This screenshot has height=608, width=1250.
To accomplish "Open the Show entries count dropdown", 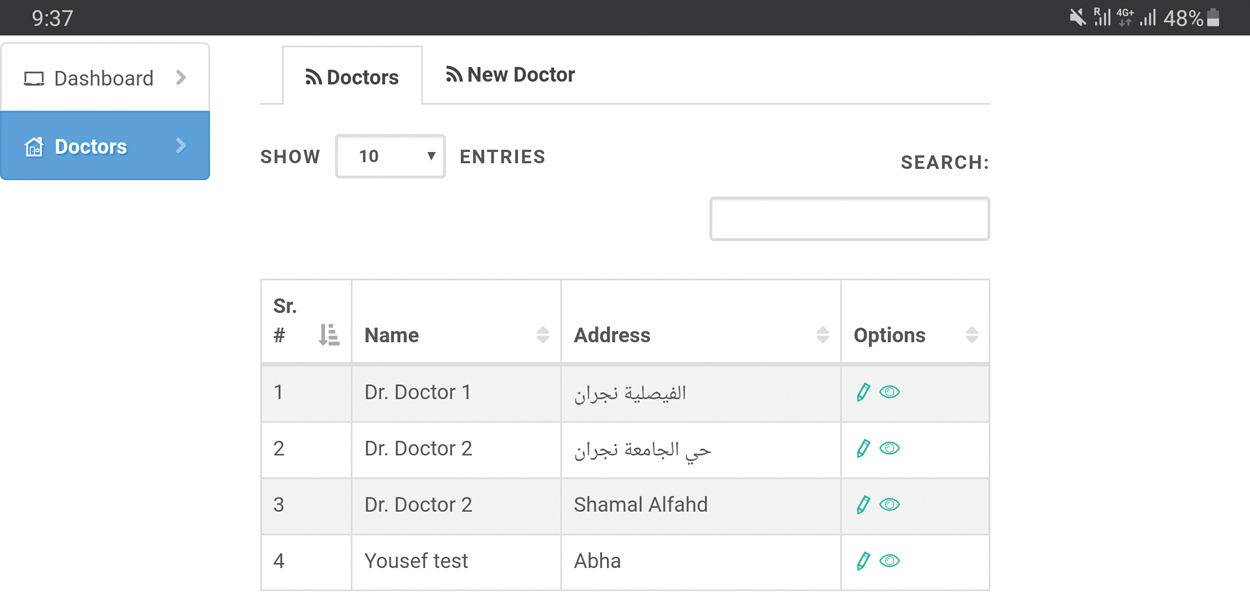I will tap(390, 157).
